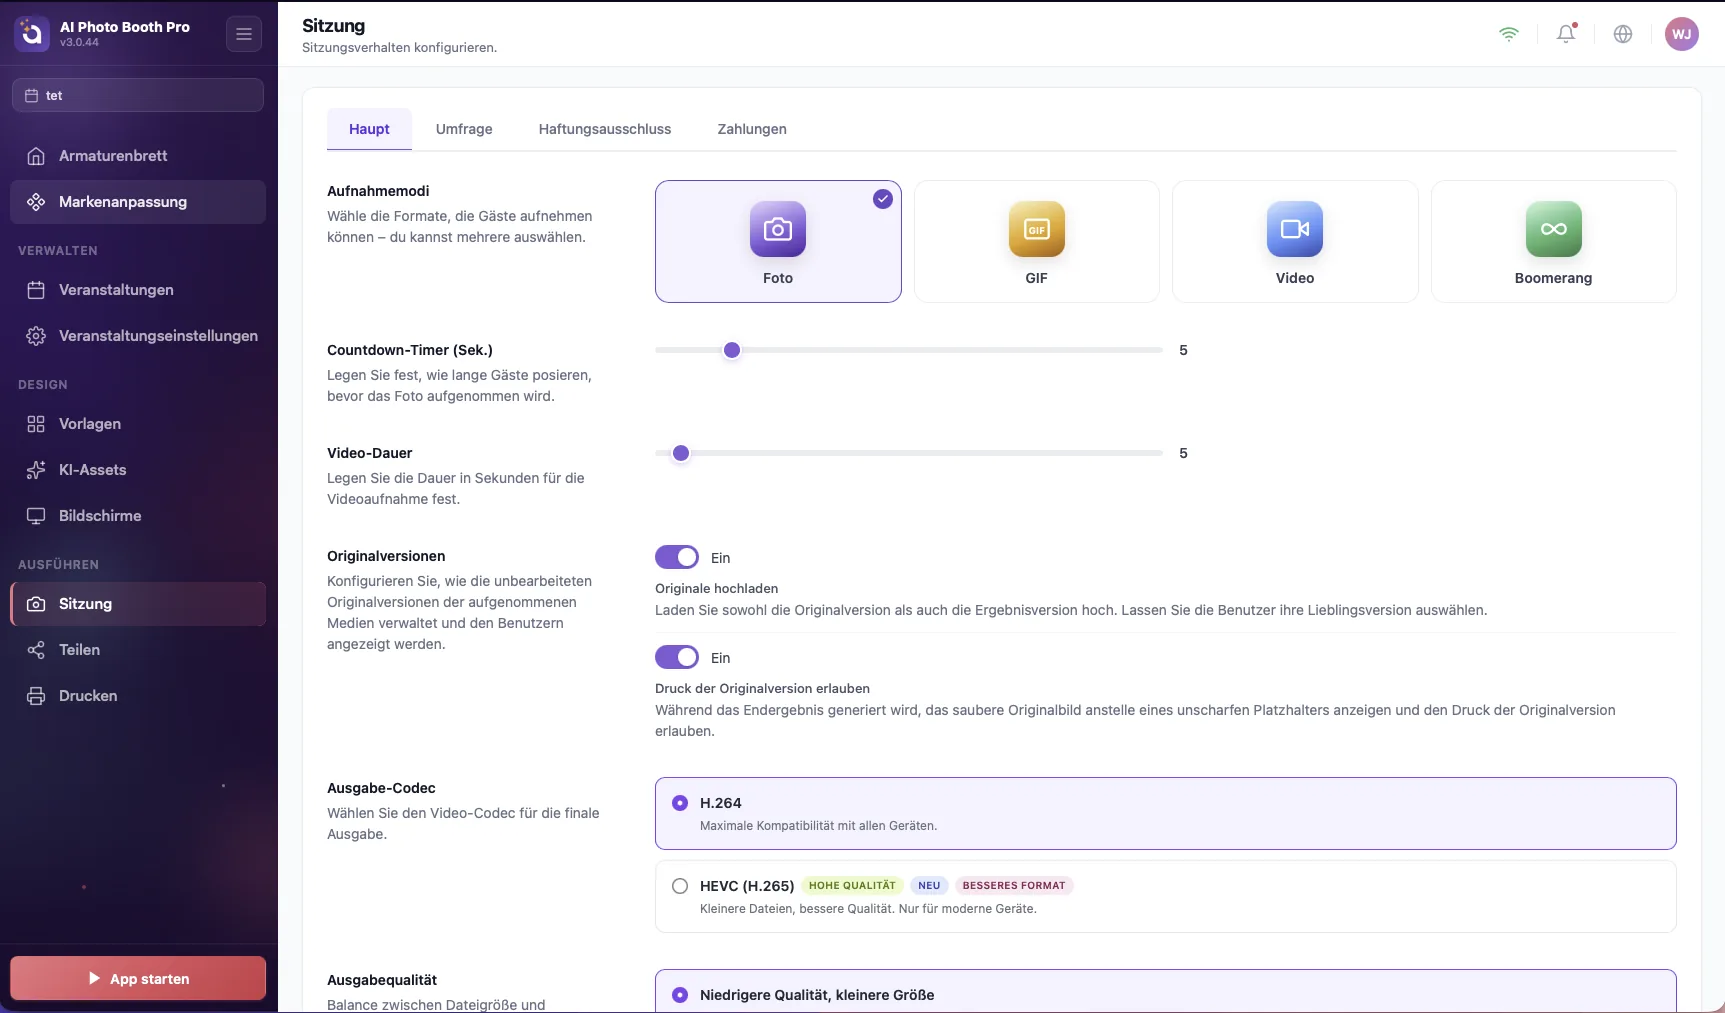Disable the Originale hochladen toggle

coord(677,557)
